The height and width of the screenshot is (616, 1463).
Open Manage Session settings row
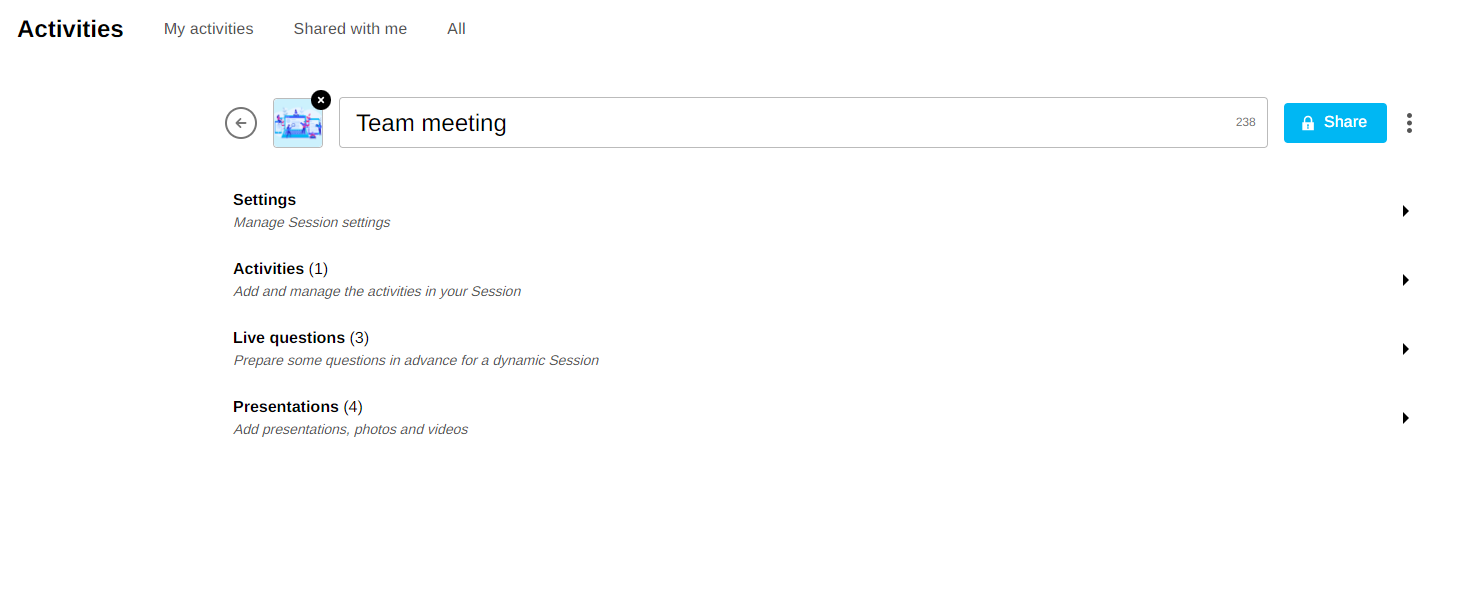pyautogui.click(x=311, y=222)
